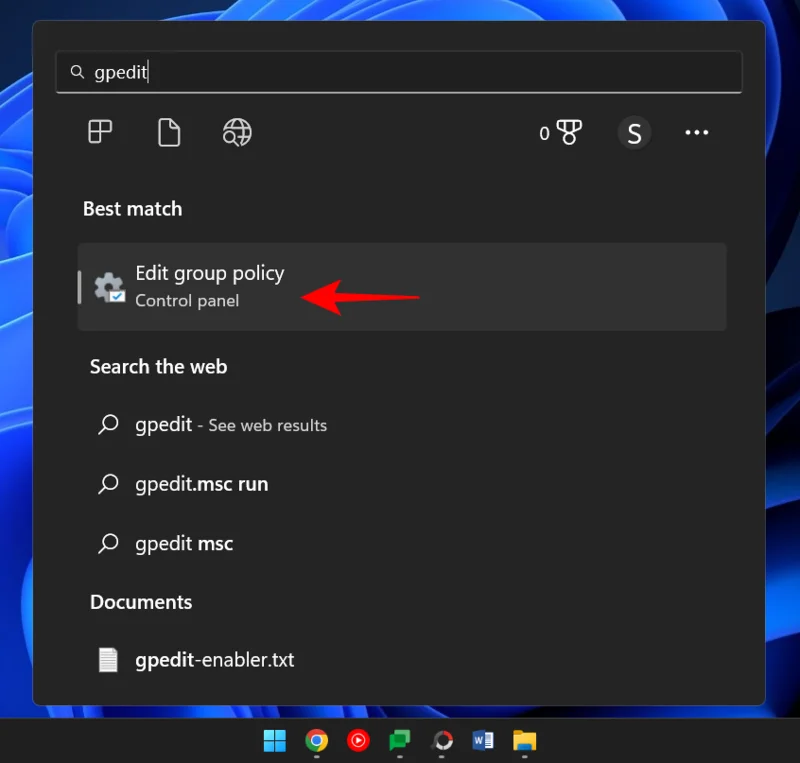Filter search results by Documents
800x763 pixels.
(168, 132)
